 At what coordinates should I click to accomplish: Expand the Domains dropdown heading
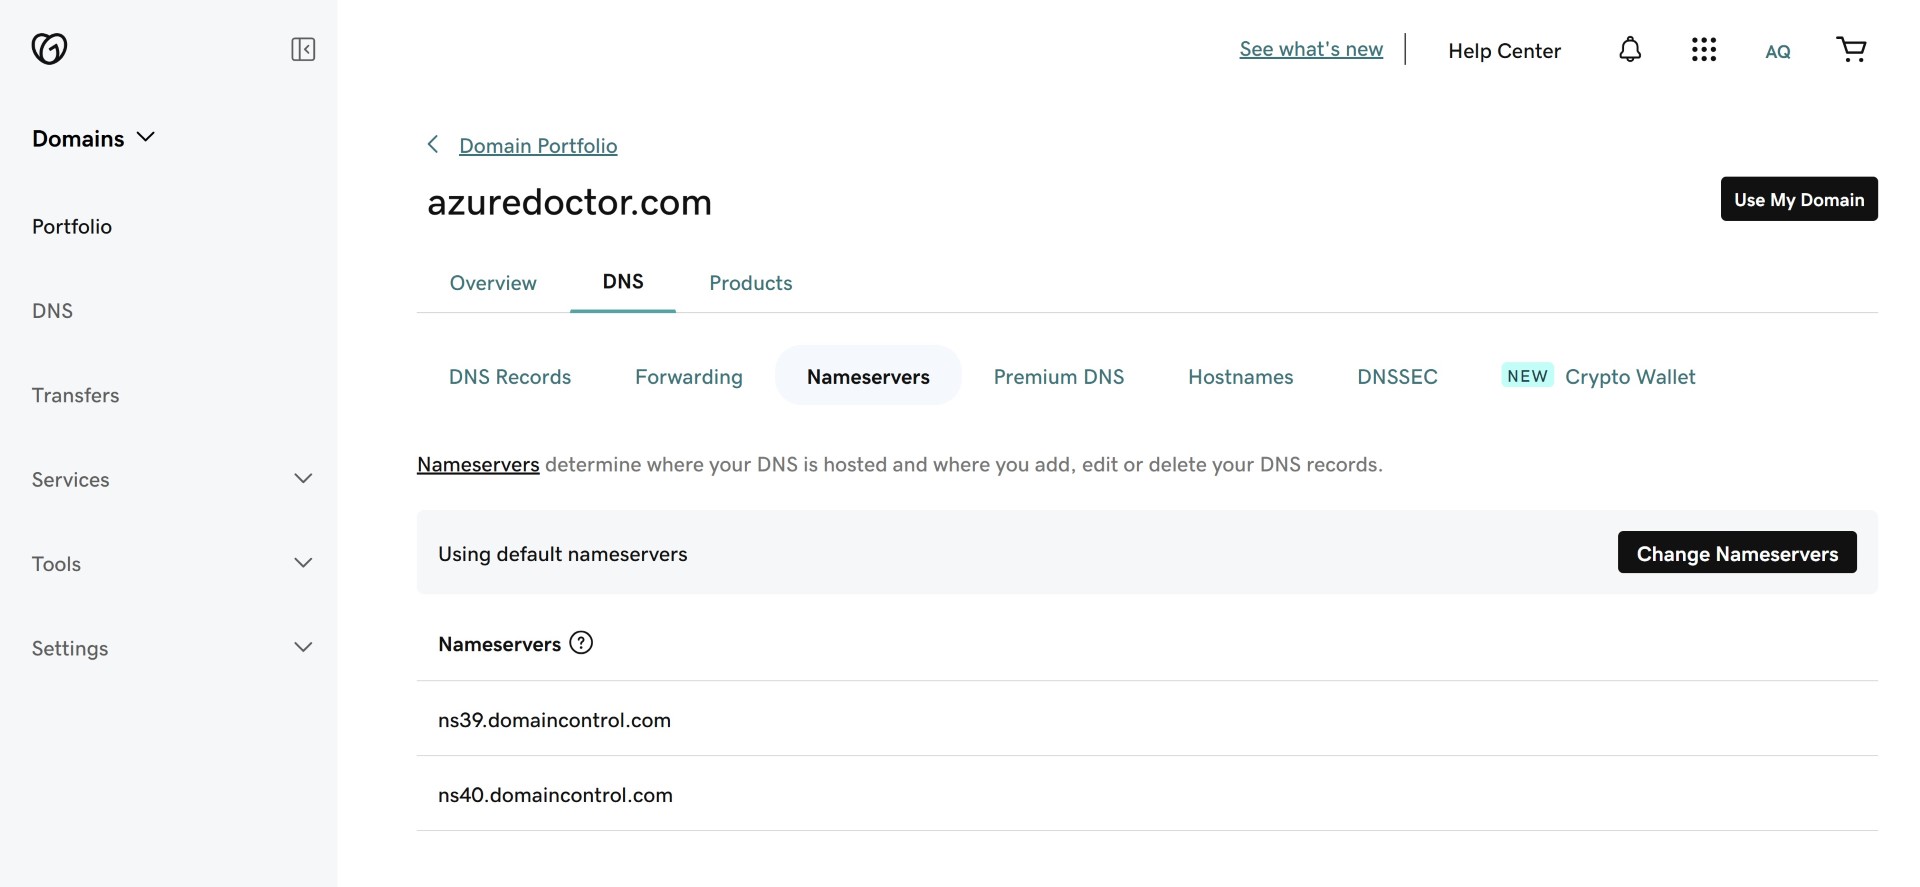pos(93,138)
